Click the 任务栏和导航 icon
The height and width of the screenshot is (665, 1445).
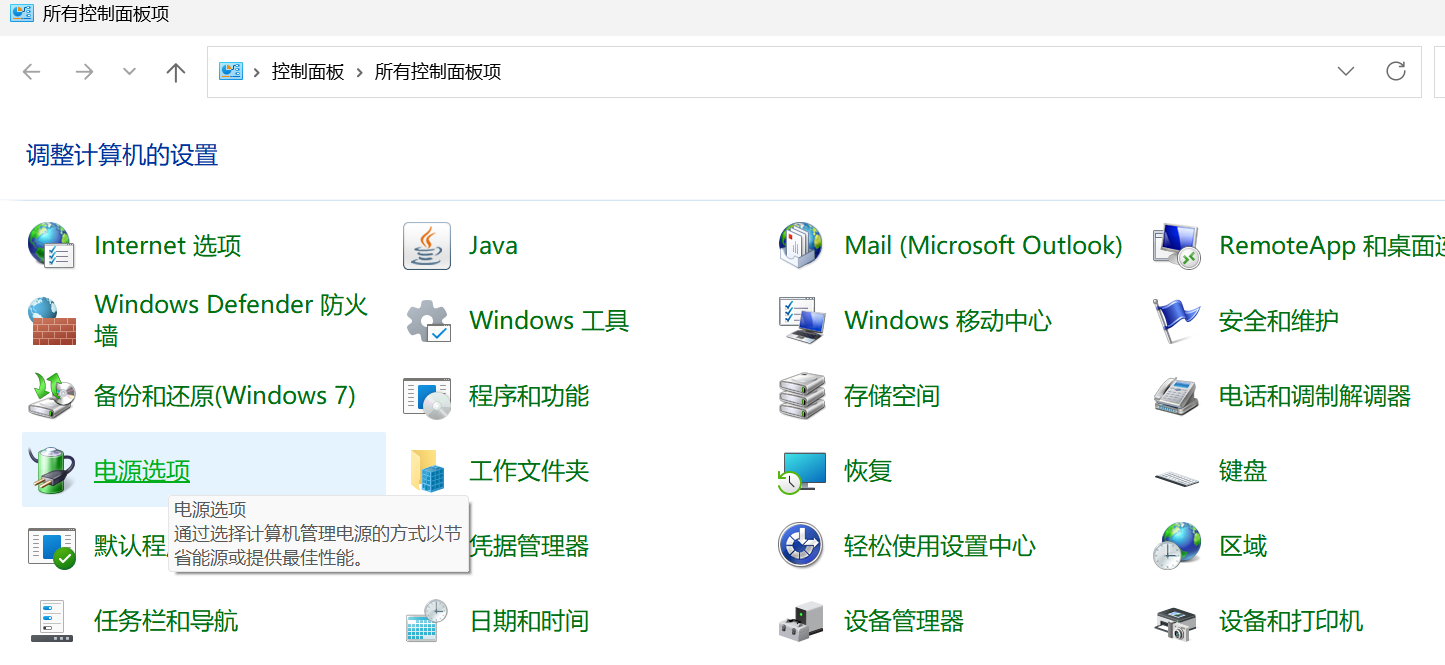[x=51, y=621]
